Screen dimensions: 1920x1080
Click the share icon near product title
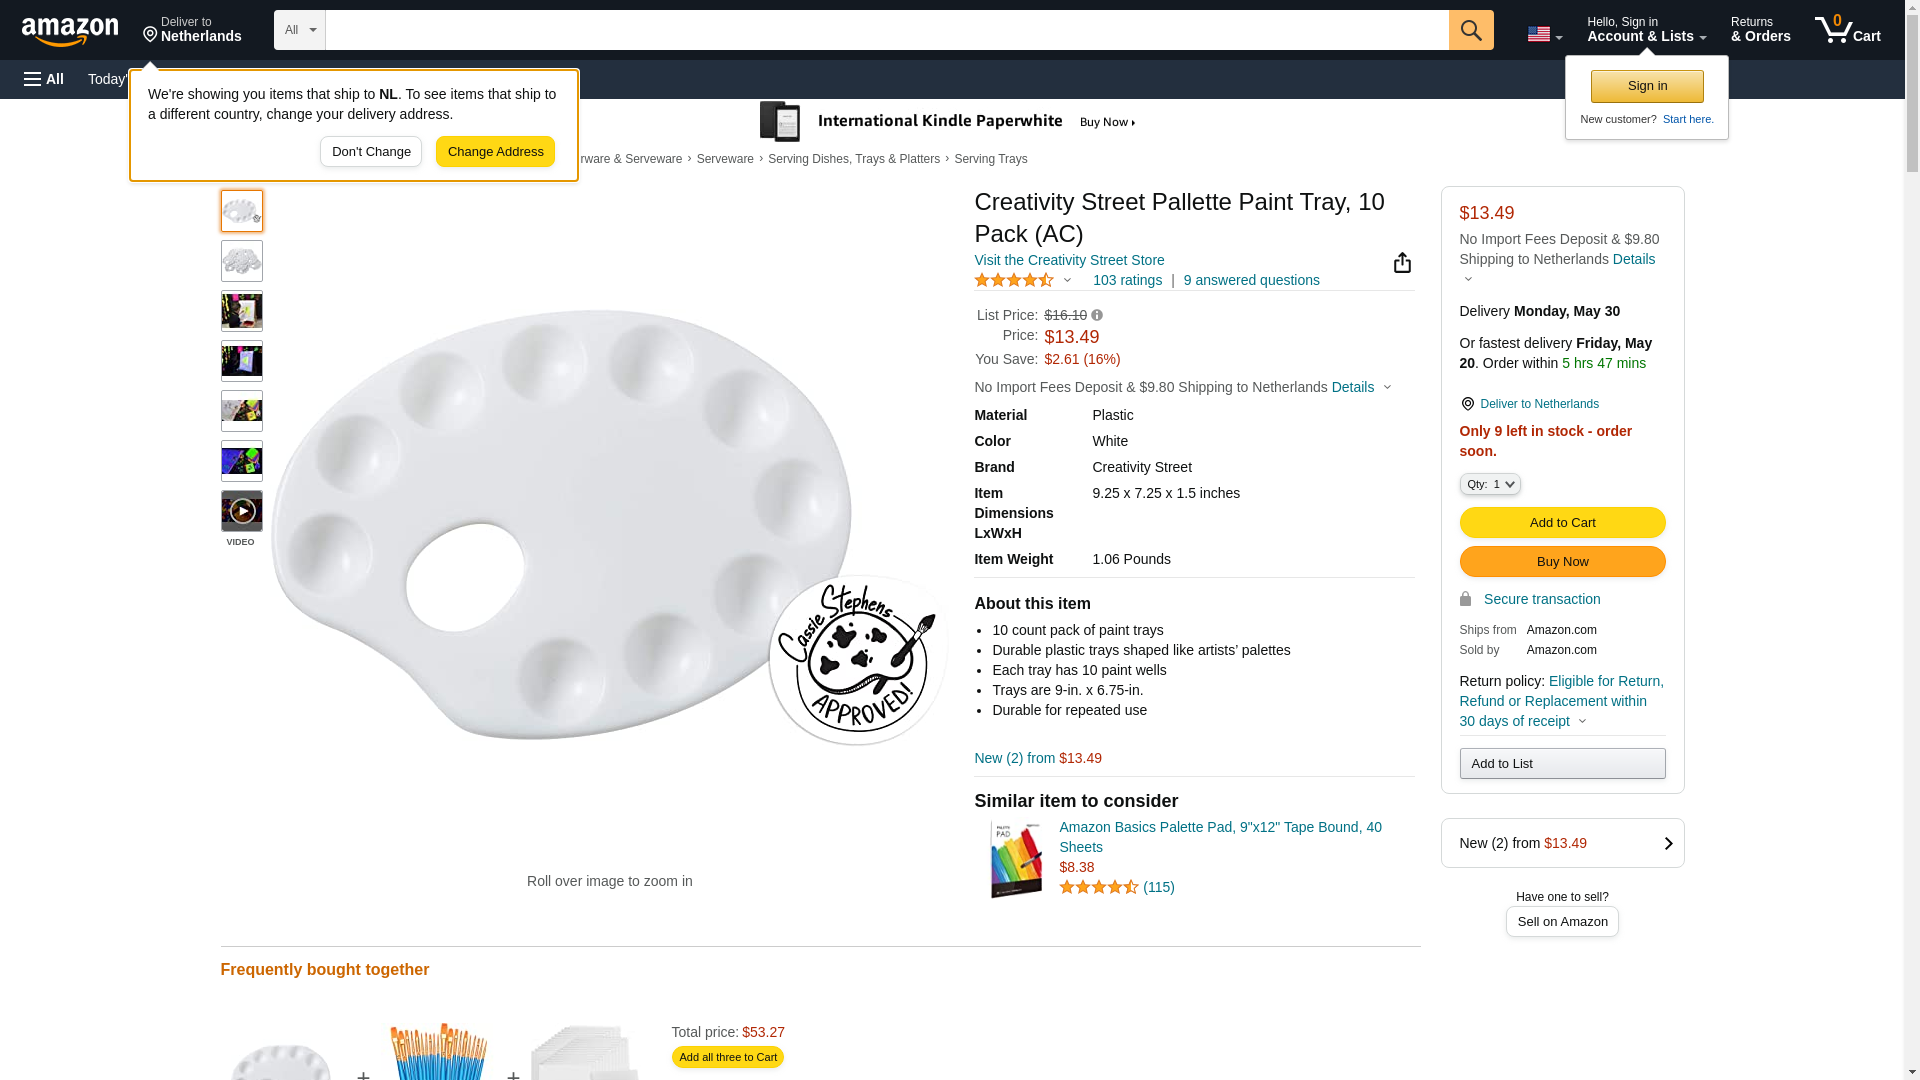(1402, 262)
